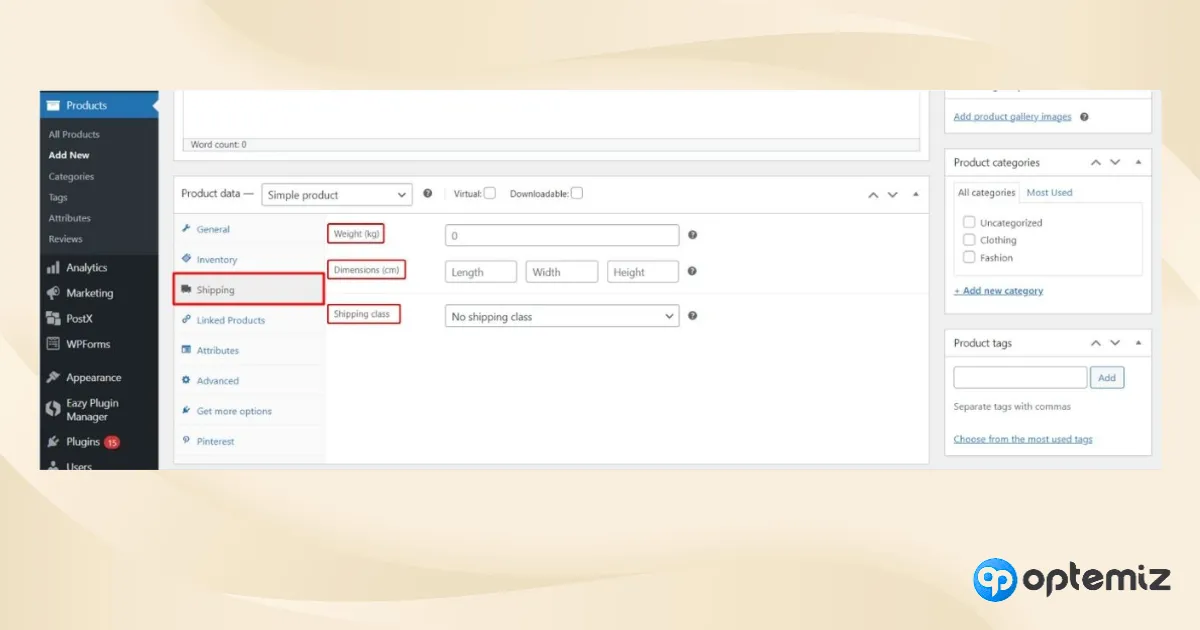Viewport: 1200px width, 630px height.
Task: Move the Product categories panel down
Action: tap(1115, 162)
